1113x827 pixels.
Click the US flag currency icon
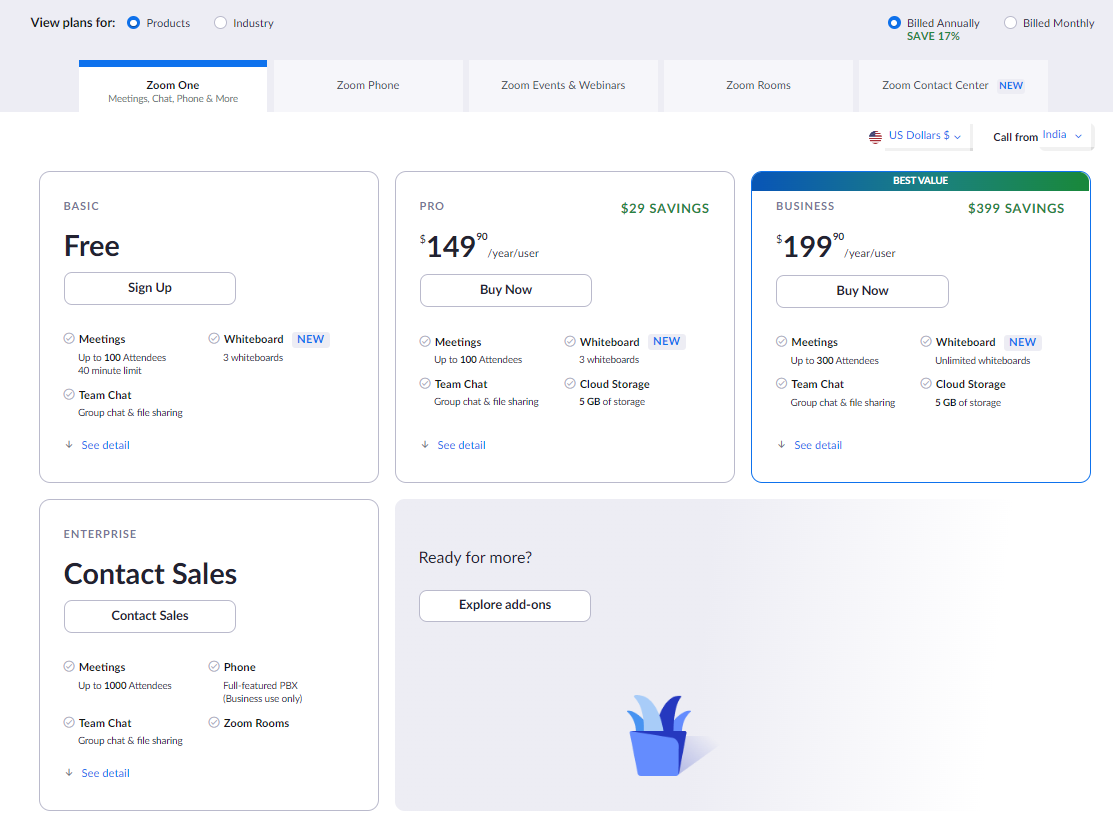[x=875, y=136]
